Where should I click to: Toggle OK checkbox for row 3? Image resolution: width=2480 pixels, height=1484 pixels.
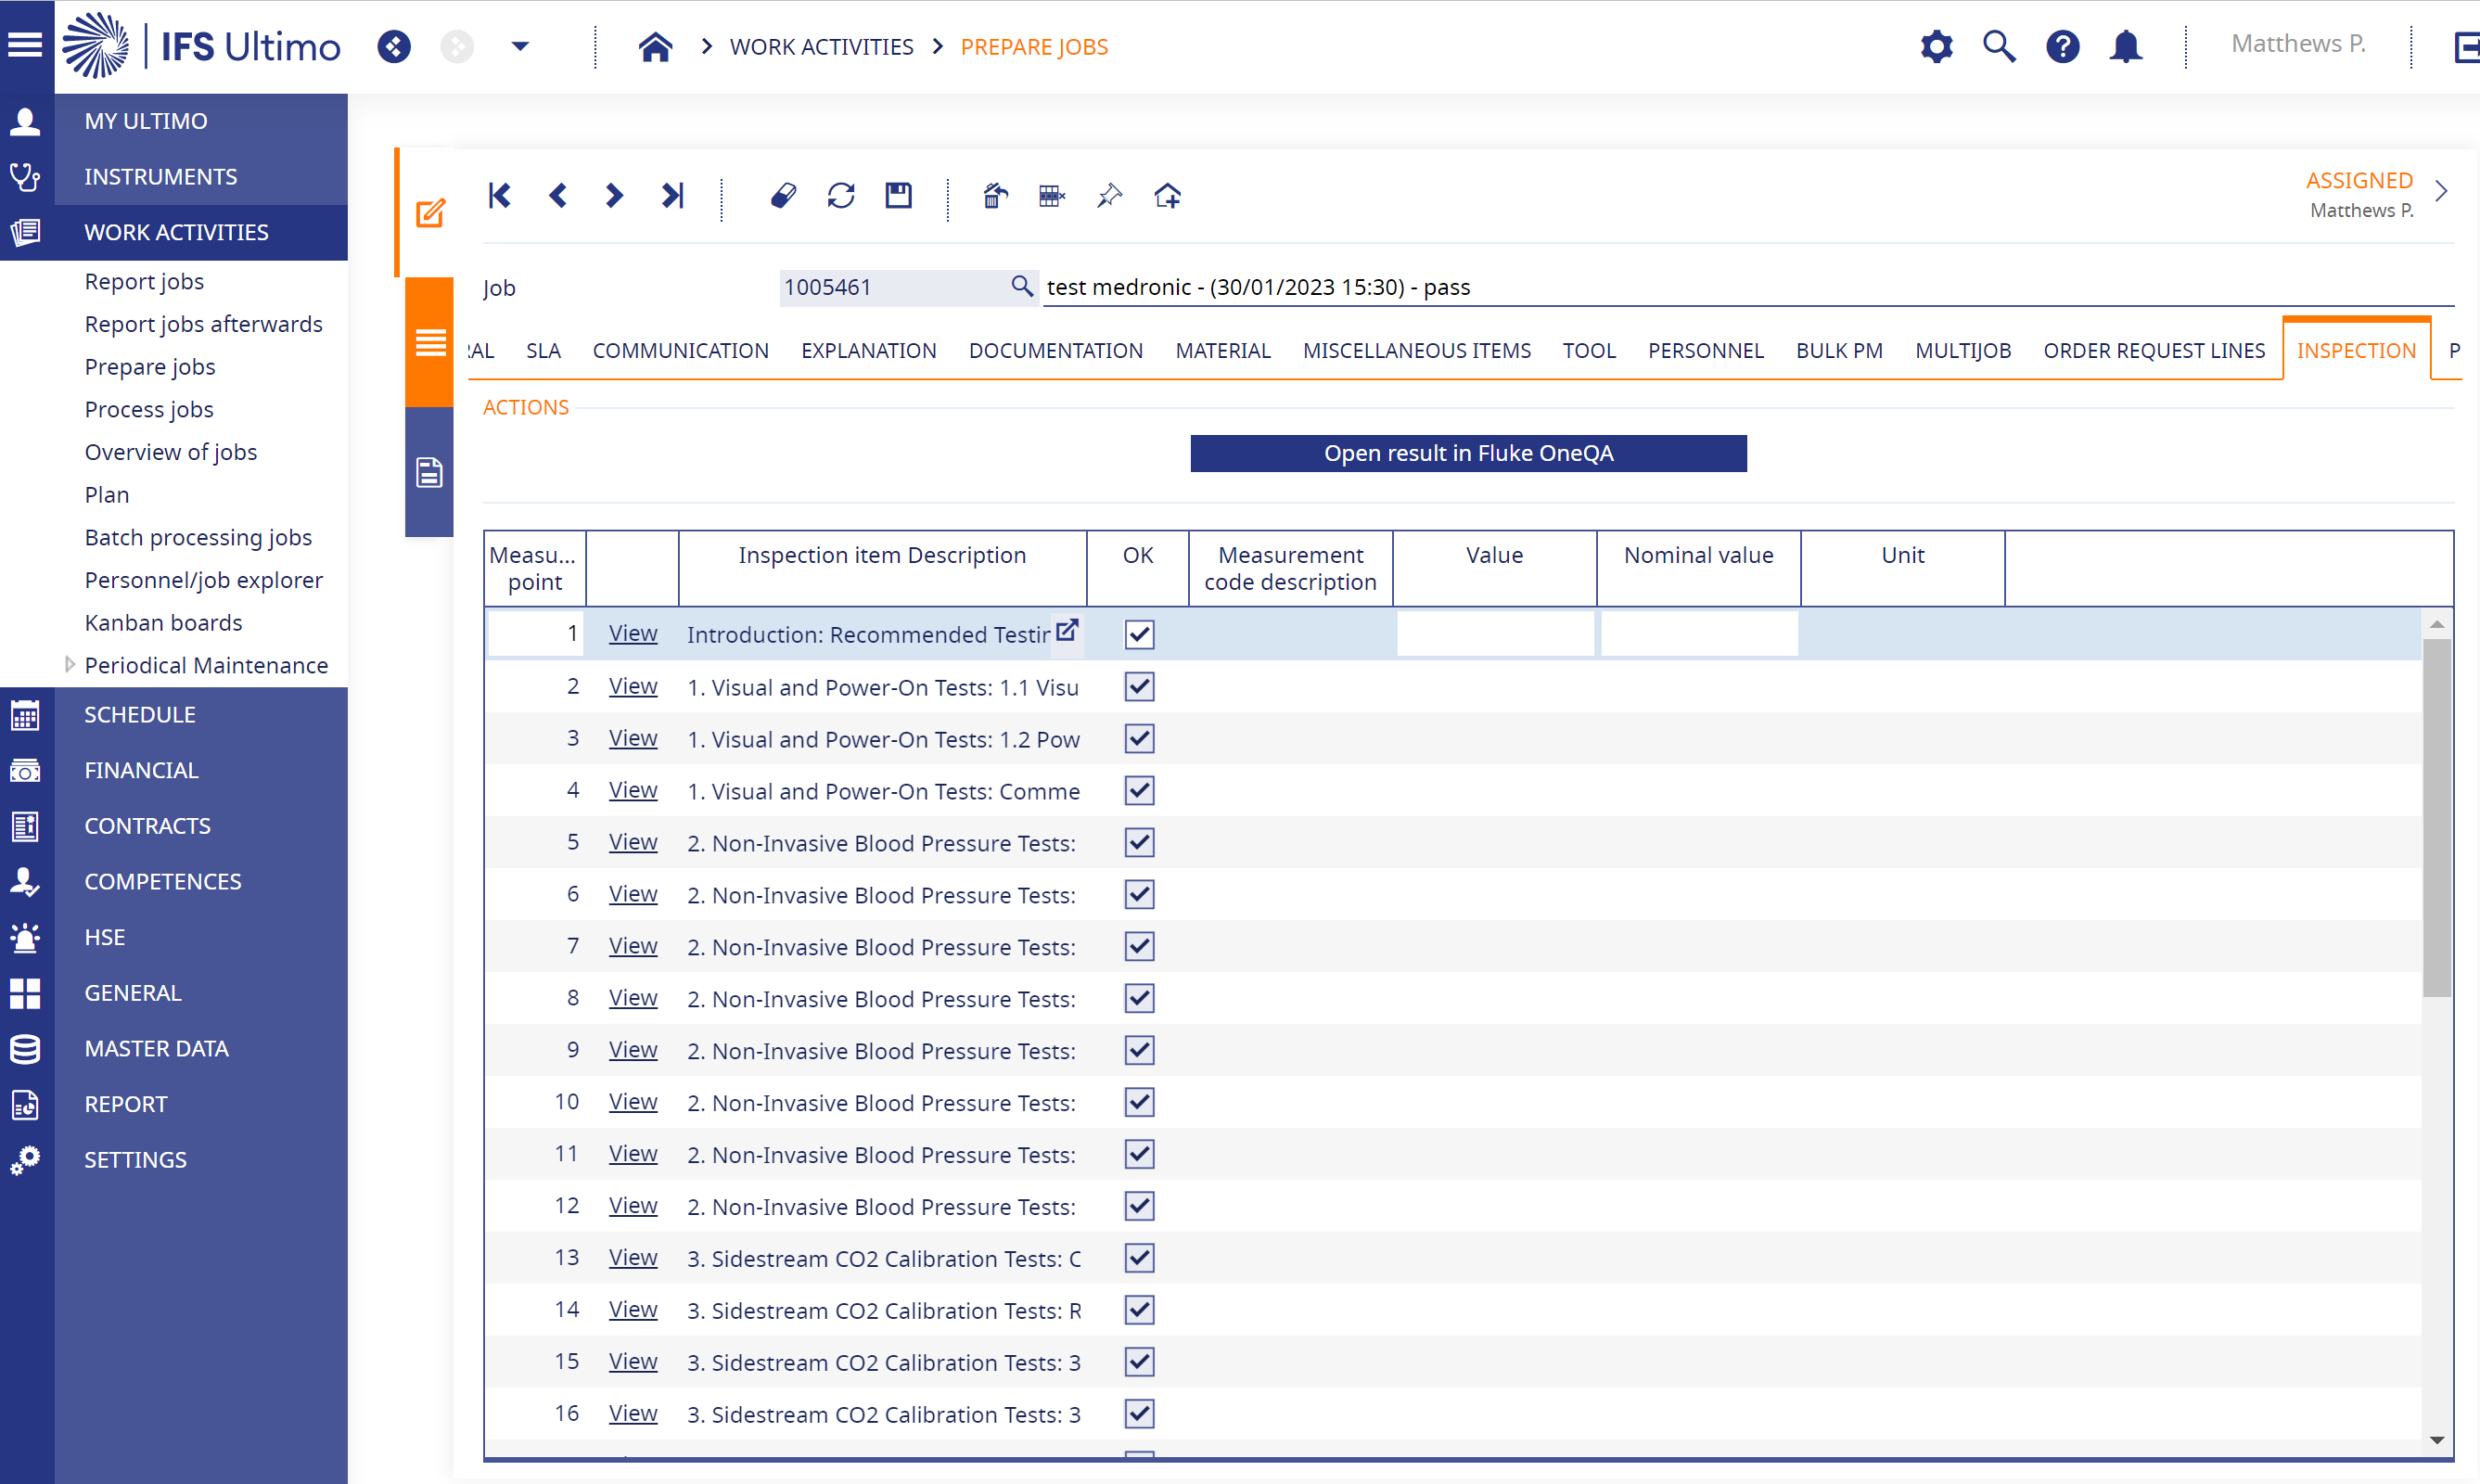1139,739
